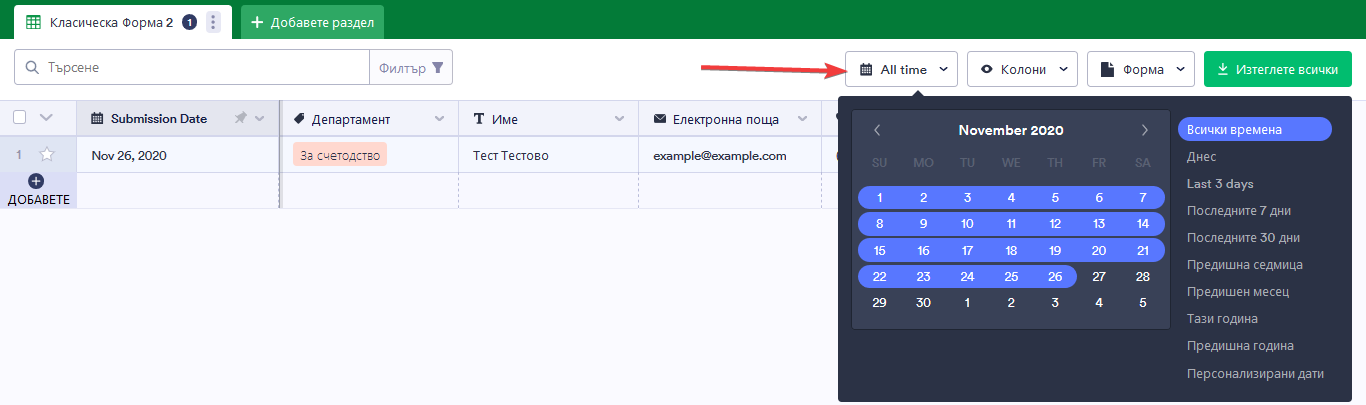Open the All time date range dropdown
1366x405 pixels.
point(902,69)
